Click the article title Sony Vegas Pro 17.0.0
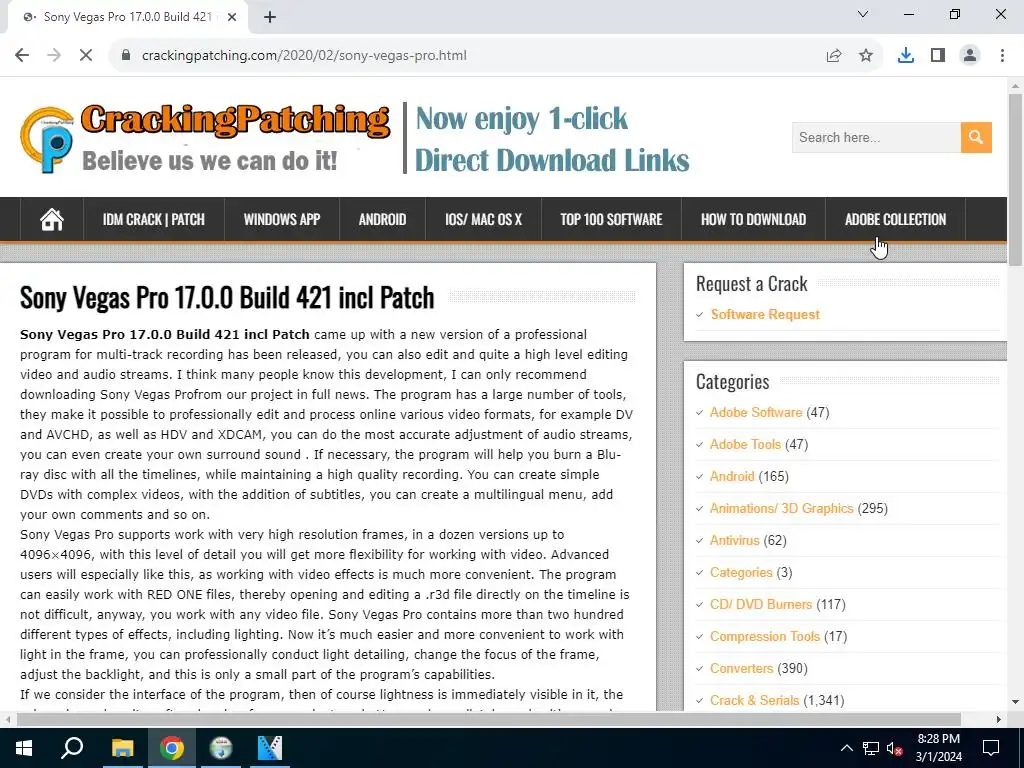The image size is (1024, 768). click(x=227, y=298)
